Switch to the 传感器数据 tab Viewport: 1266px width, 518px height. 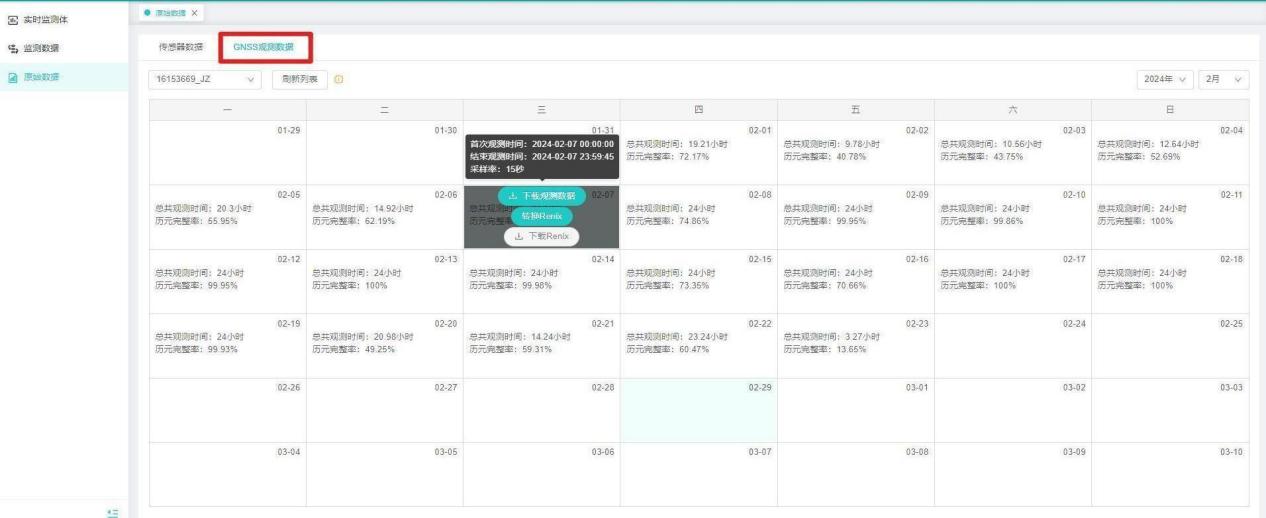pyautogui.click(x=181, y=47)
